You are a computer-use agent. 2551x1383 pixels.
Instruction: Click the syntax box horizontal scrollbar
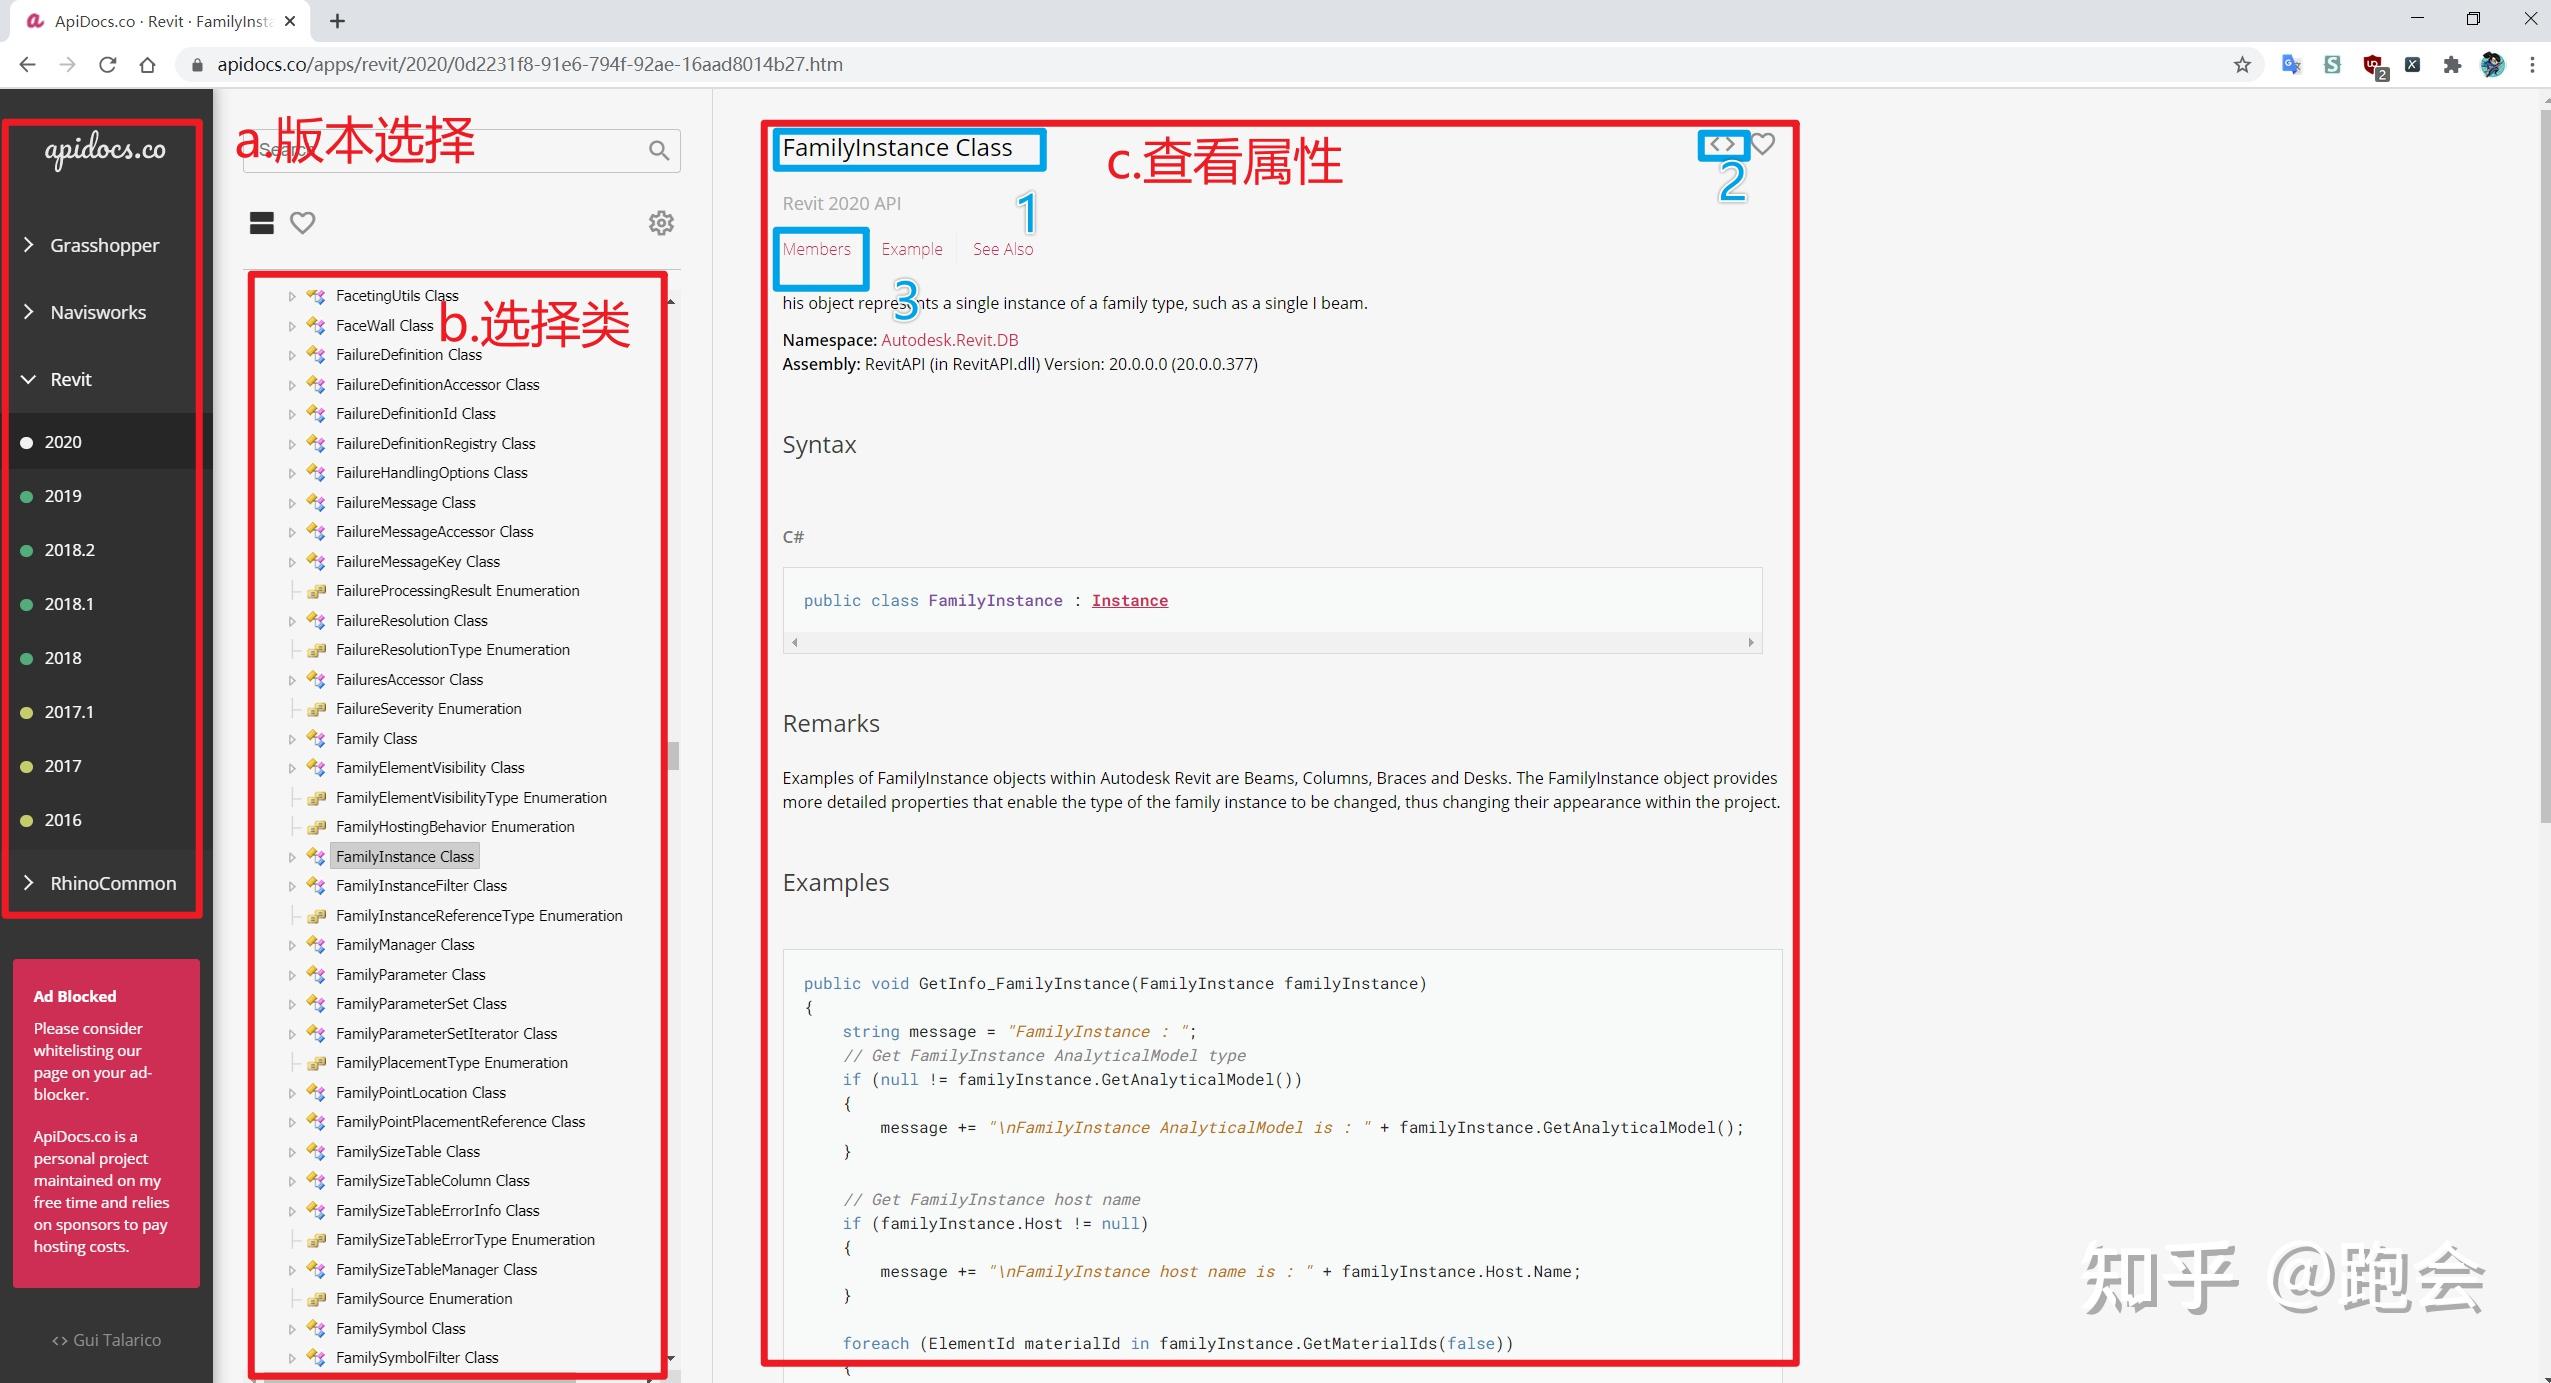[1272, 642]
